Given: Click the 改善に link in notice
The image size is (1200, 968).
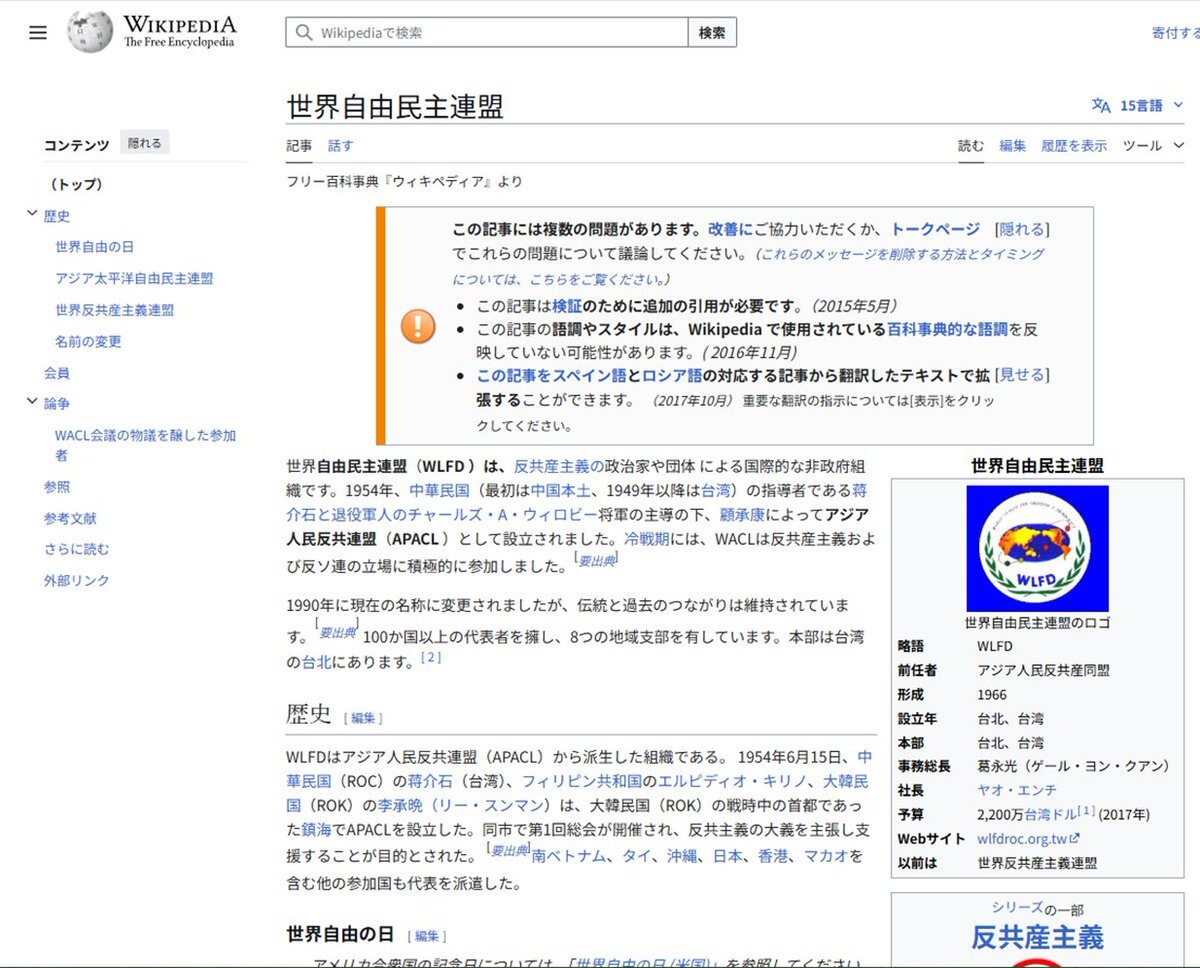Looking at the screenshot, I should [x=730, y=229].
